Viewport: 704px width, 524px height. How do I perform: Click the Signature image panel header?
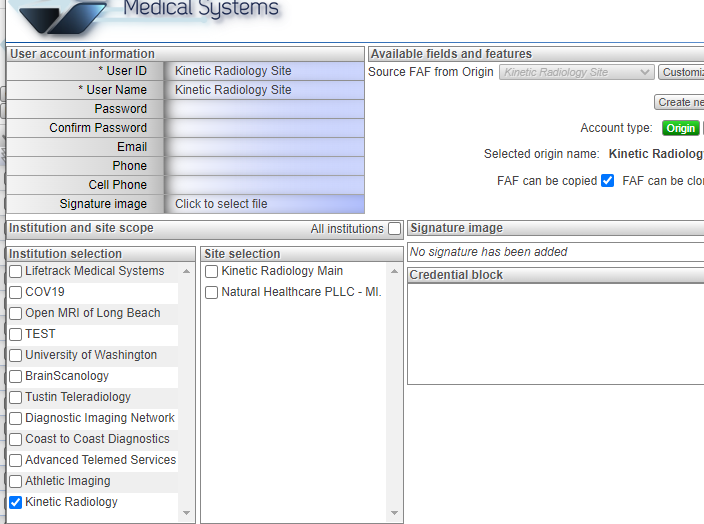556,228
